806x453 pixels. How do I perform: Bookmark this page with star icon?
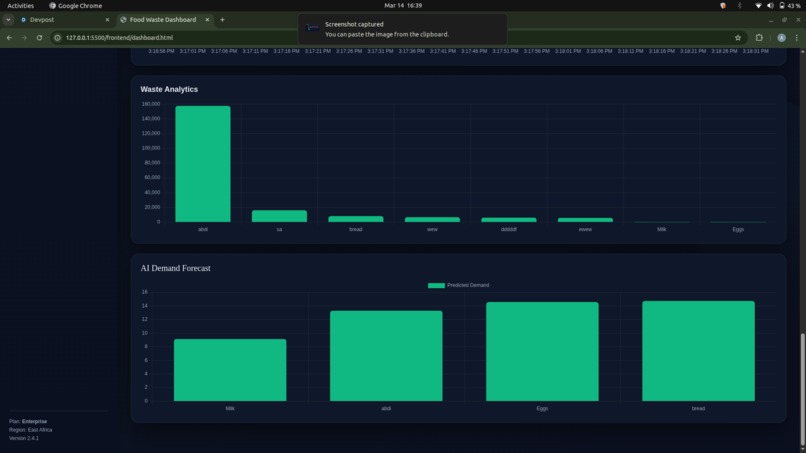pyautogui.click(x=738, y=38)
